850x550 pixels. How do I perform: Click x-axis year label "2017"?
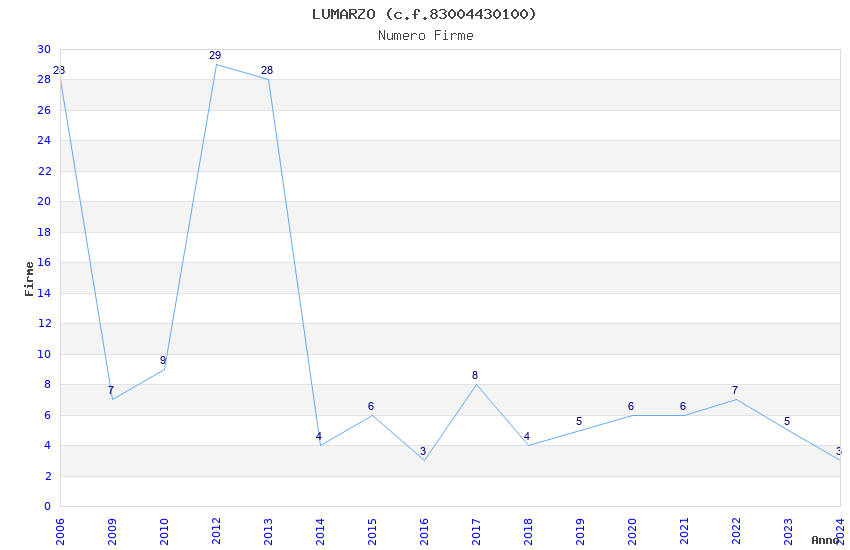(476, 531)
